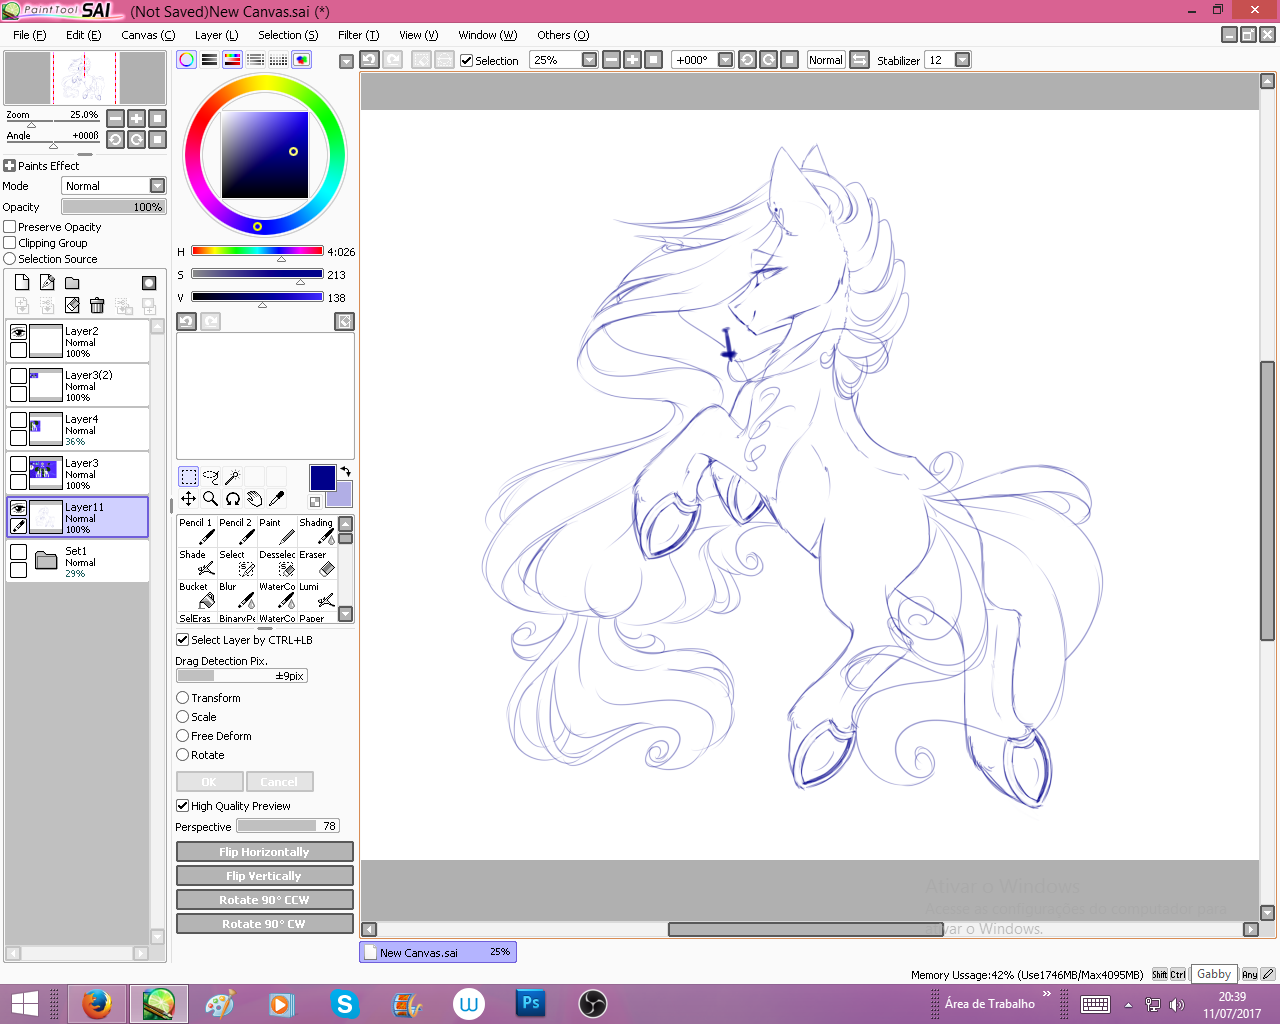
Task: Expand the Stabilizer value dropdown
Action: (x=962, y=60)
